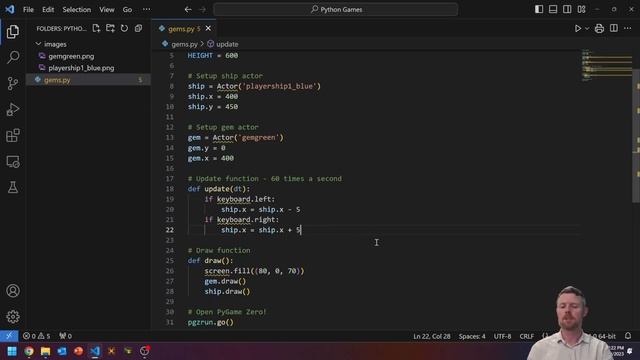This screenshot has height=360, width=640.
Task: Go forward with the right arrow
Action: (202, 9)
